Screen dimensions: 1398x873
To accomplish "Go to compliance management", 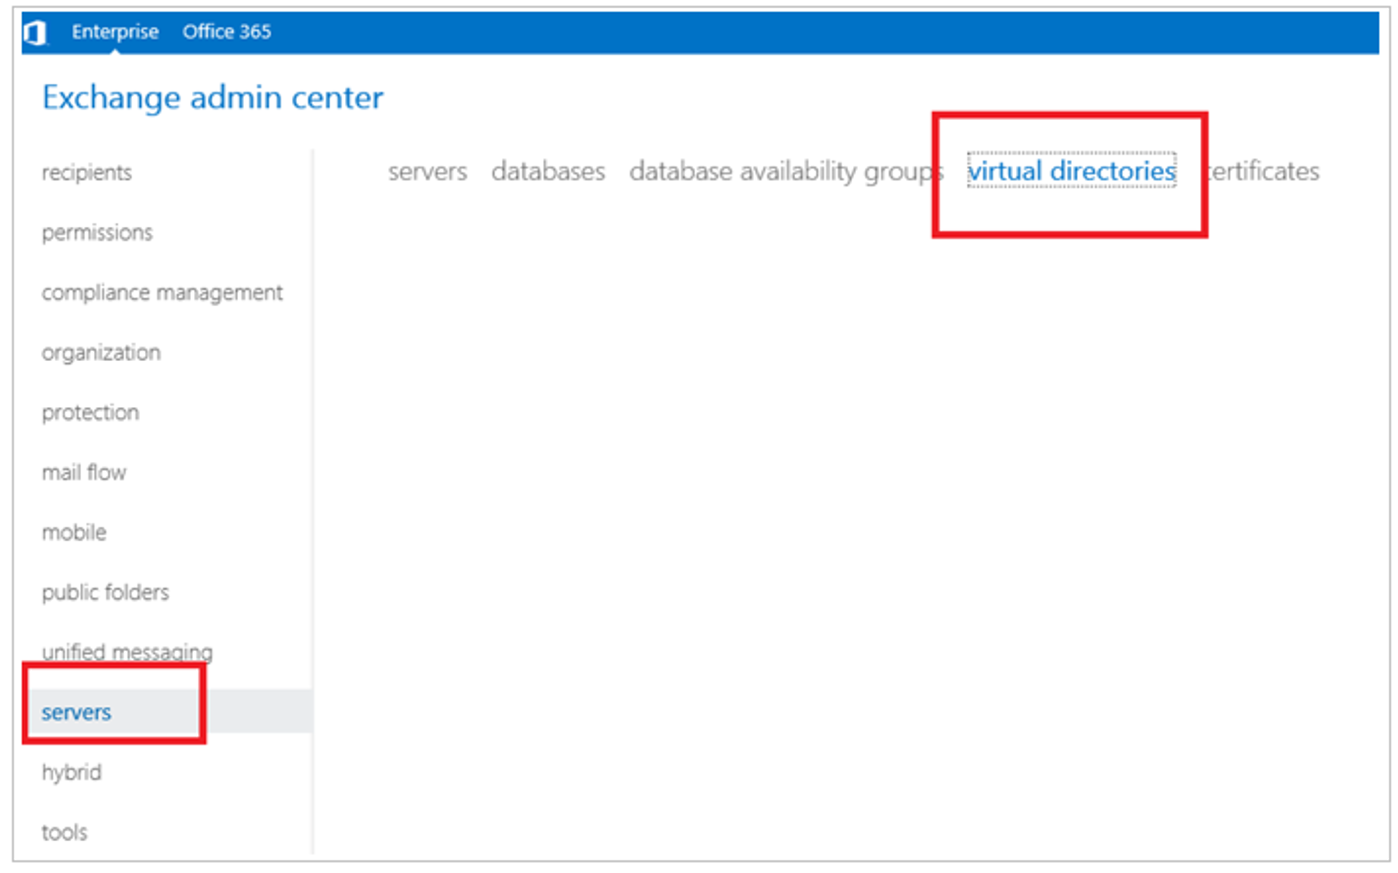I will tap(162, 293).
